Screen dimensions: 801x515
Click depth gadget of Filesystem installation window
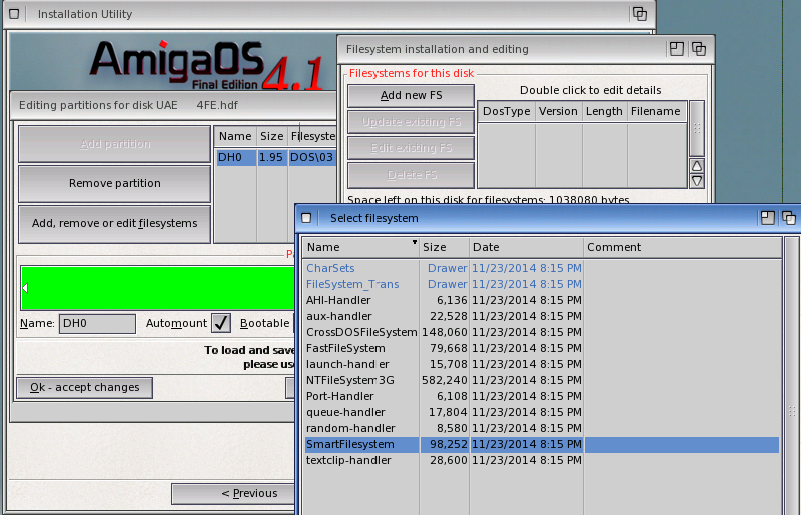pyautogui.click(x=698, y=49)
